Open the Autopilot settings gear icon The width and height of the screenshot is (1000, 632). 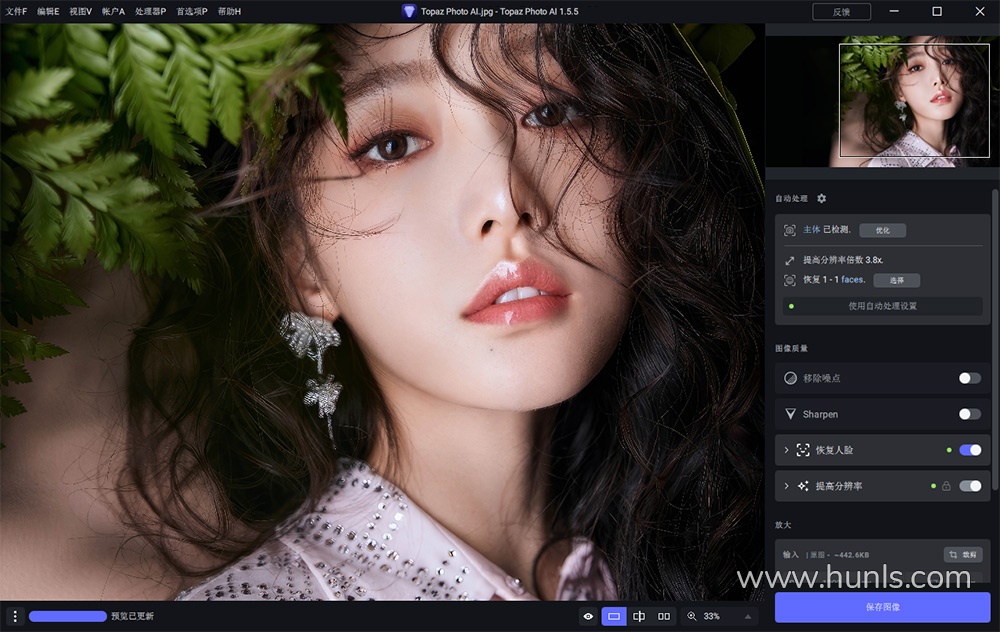pyautogui.click(x=822, y=199)
